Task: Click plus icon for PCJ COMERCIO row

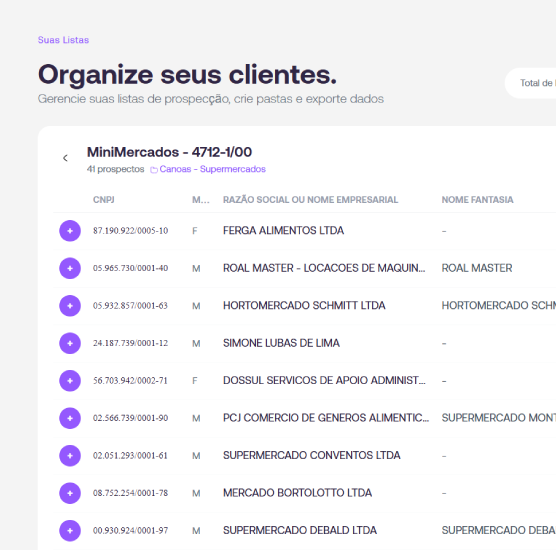Action: point(70,418)
